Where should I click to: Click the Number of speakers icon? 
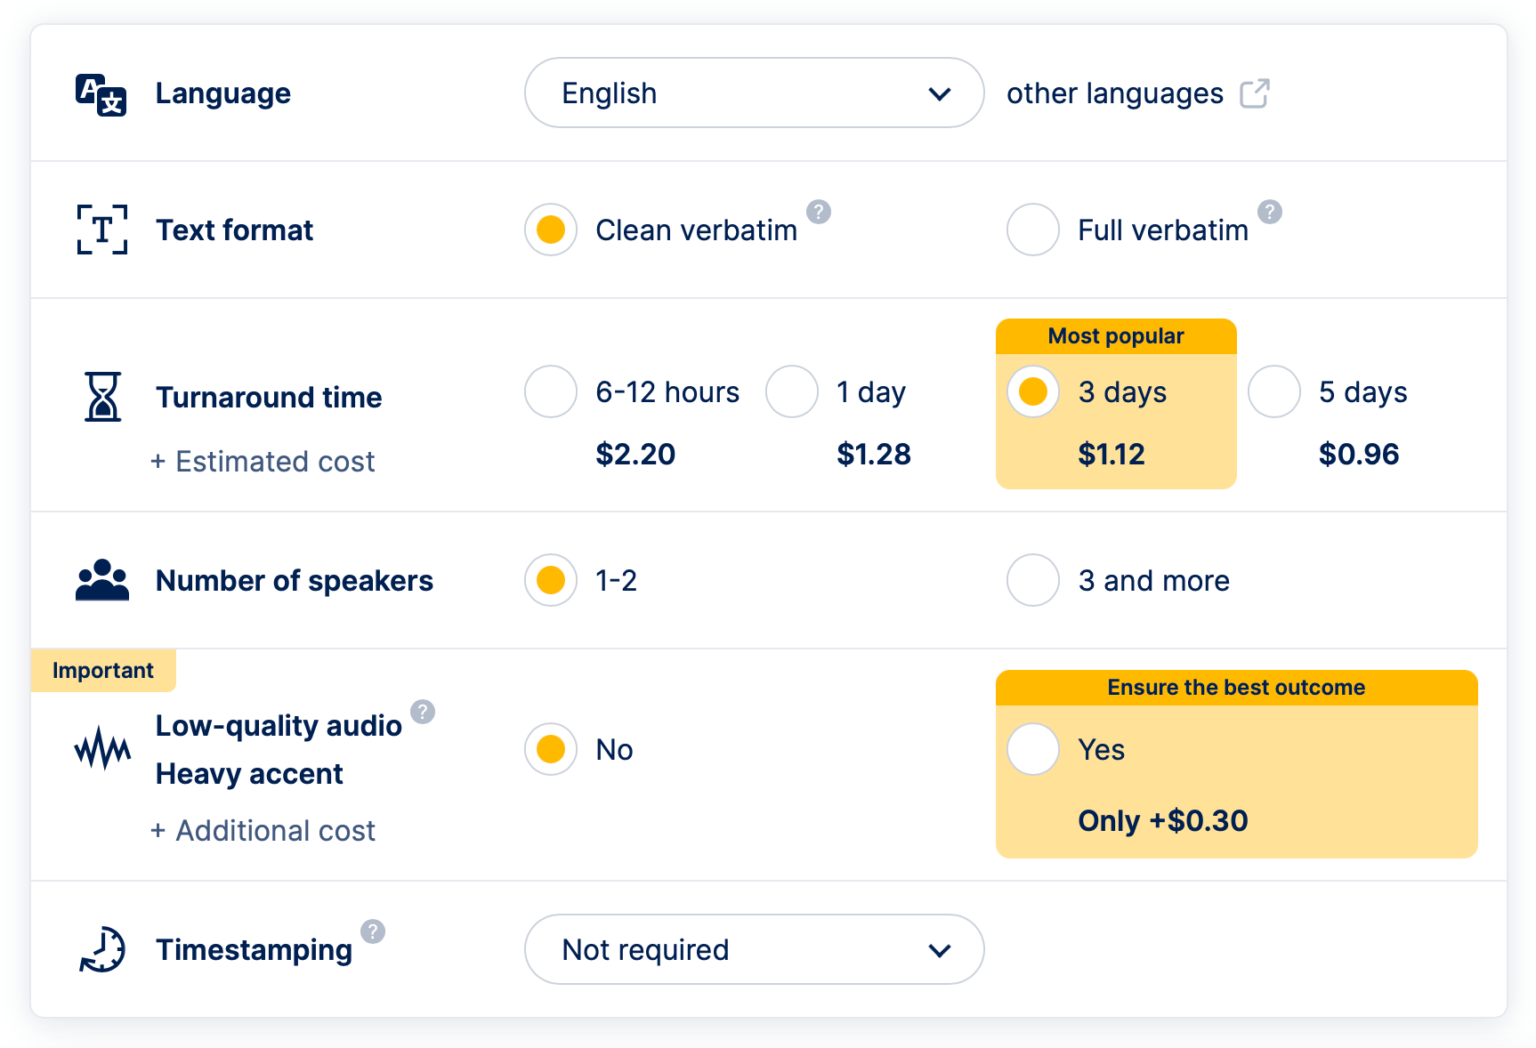[101, 580]
